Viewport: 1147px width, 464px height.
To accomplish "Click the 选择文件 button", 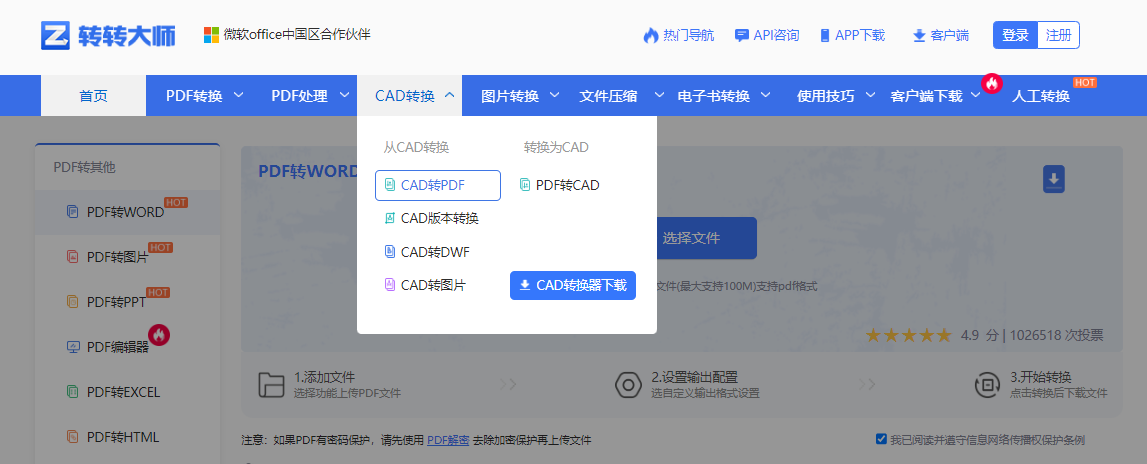I will click(691, 238).
